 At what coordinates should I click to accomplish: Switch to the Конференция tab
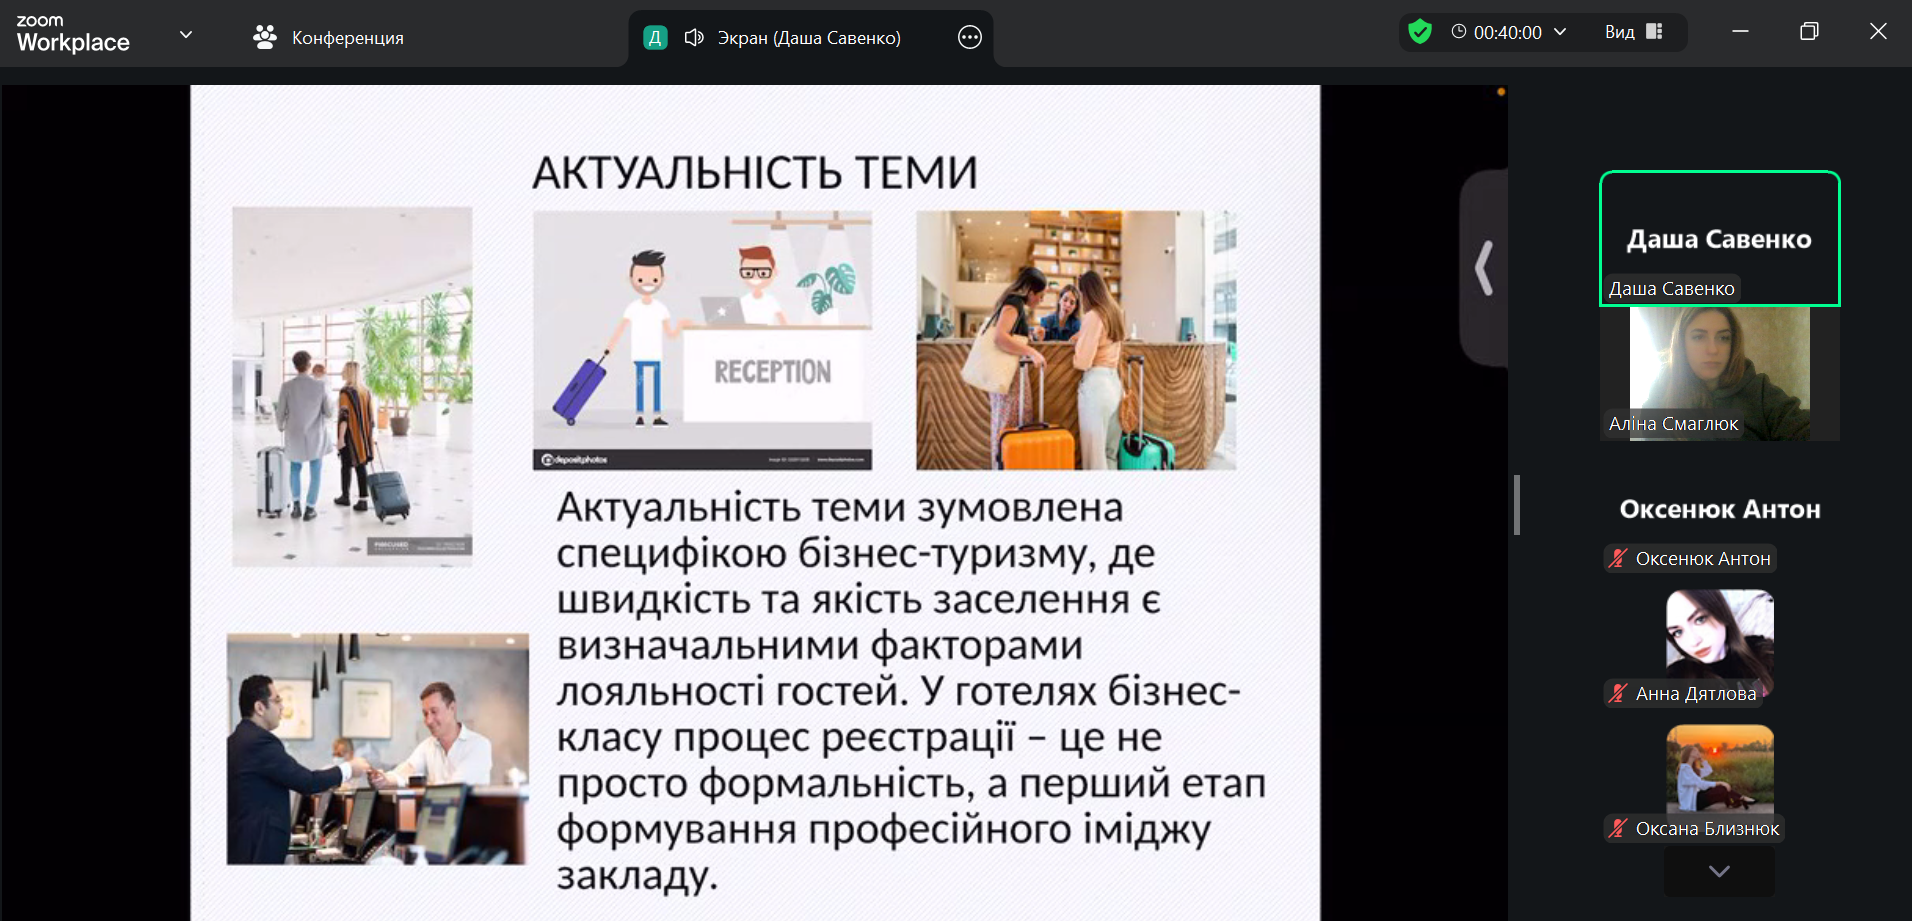click(x=347, y=38)
